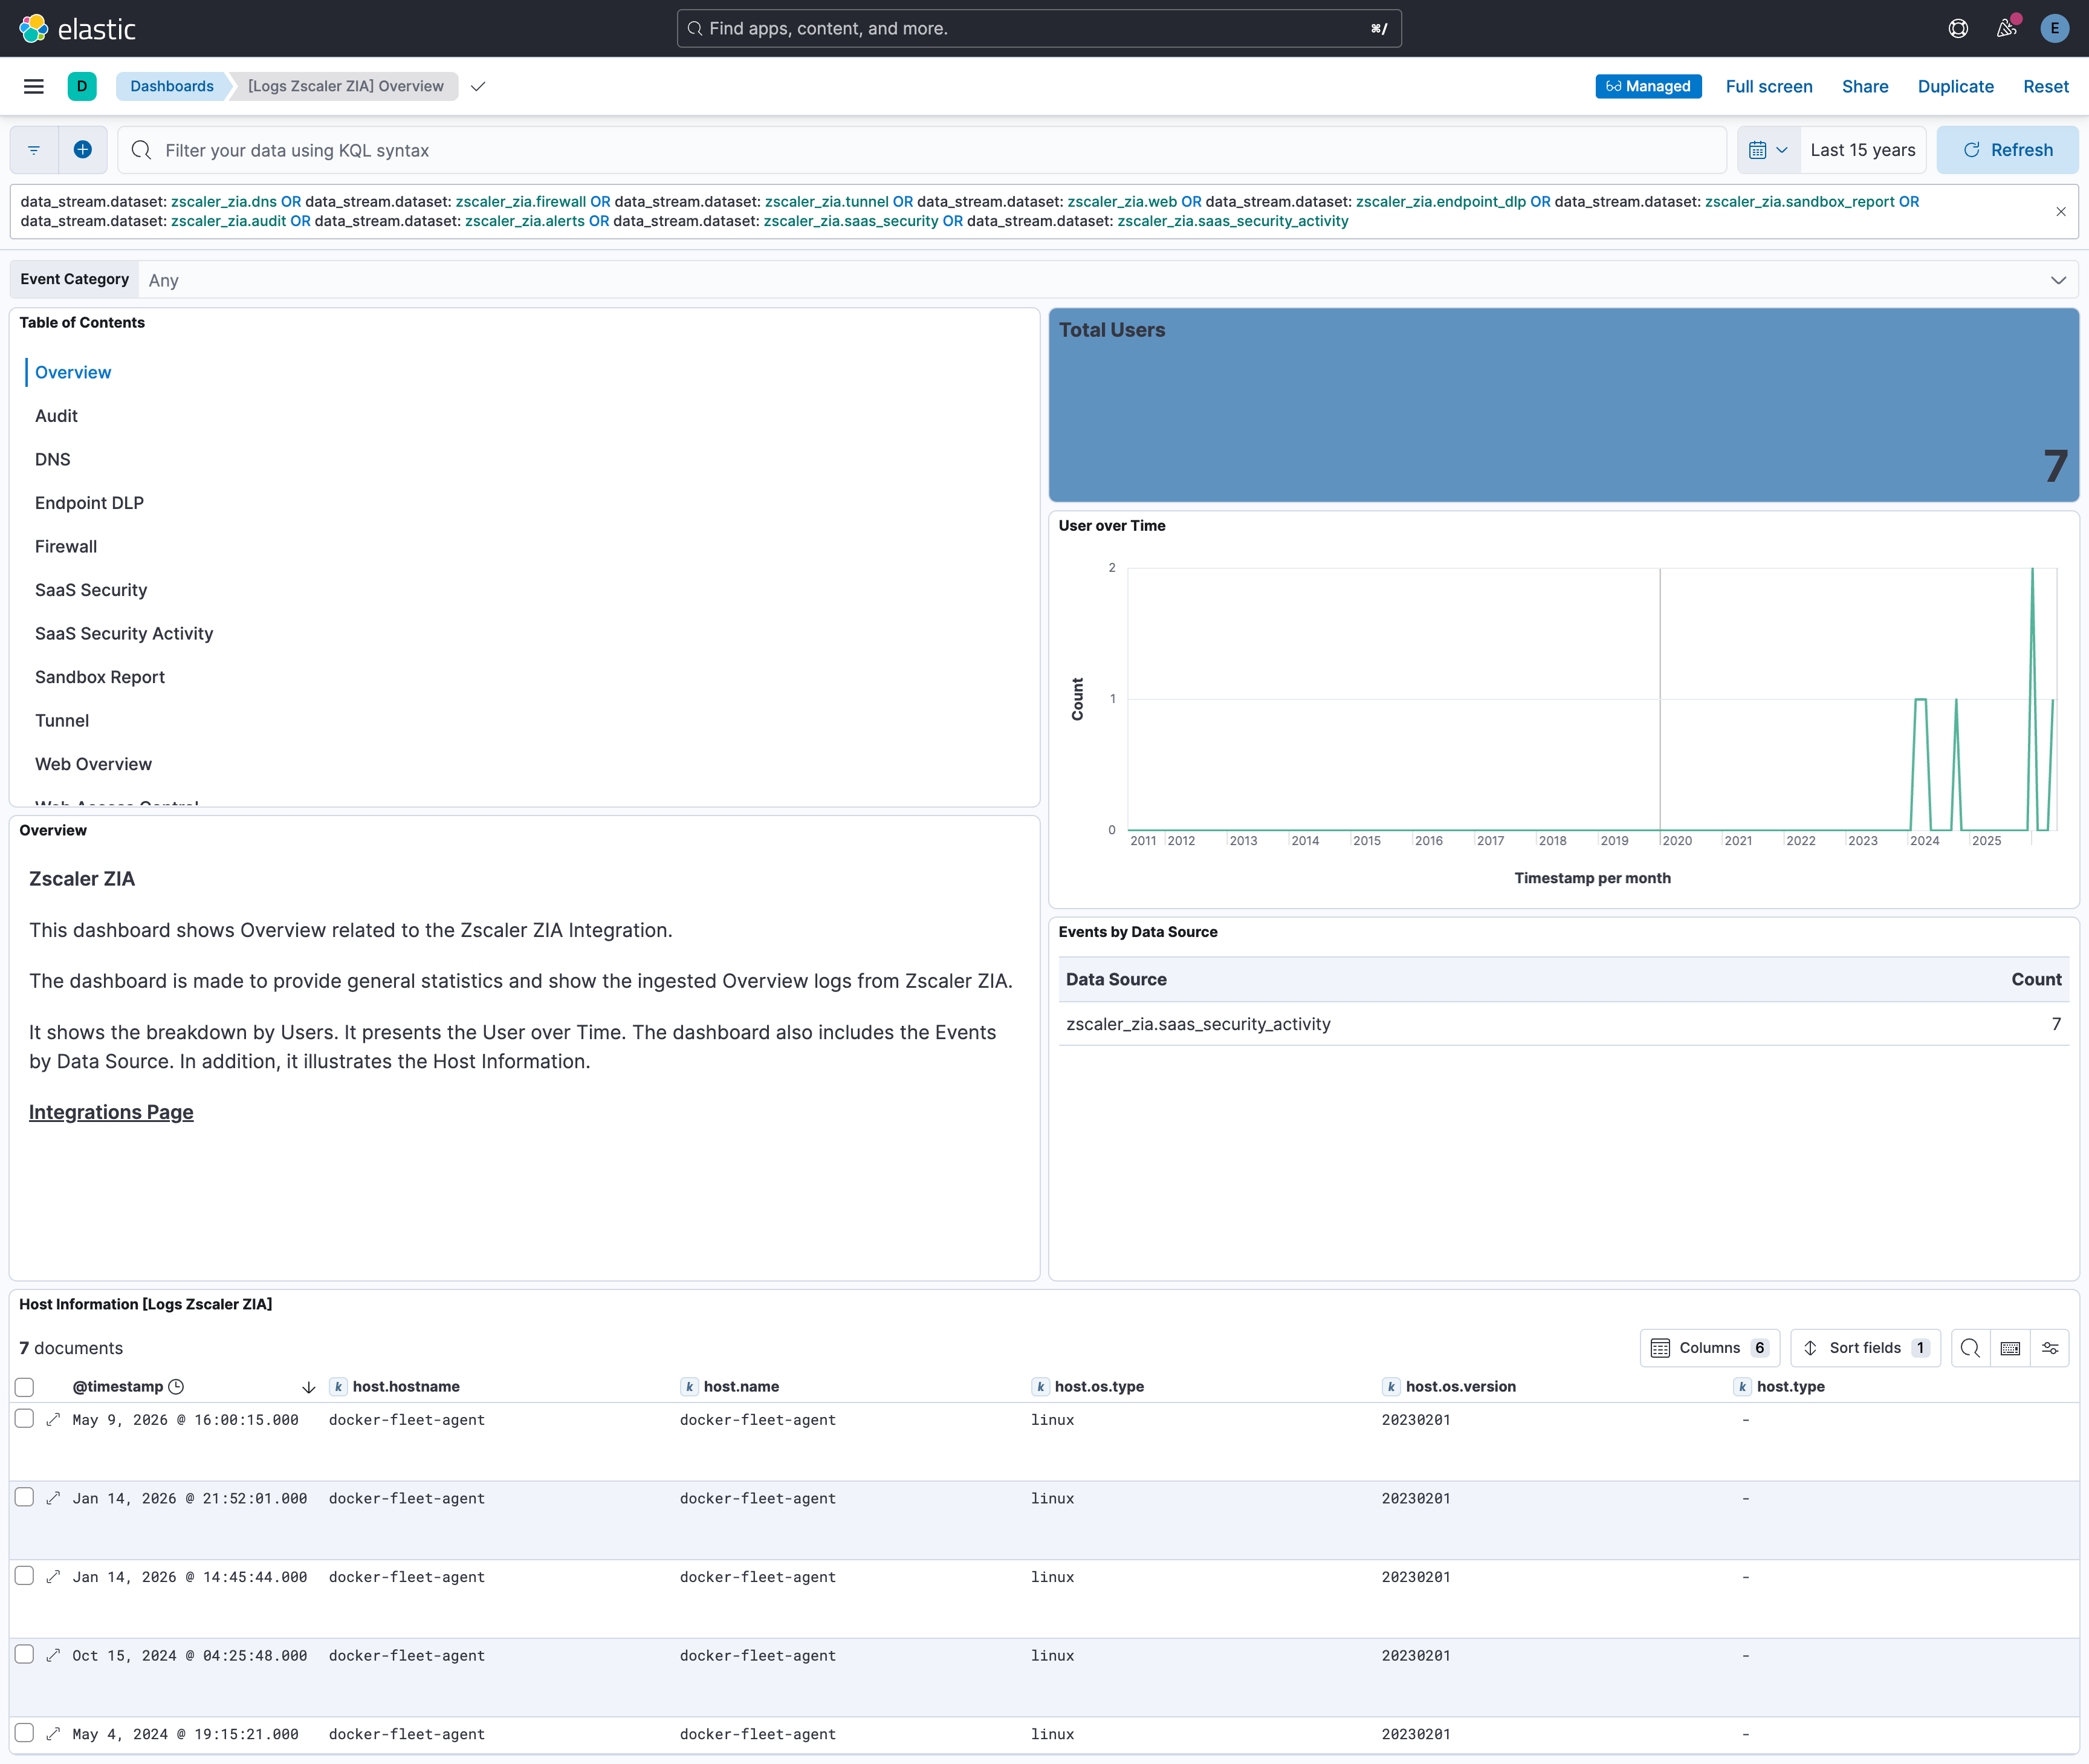
Task: Click the host.hostname keyword field icon
Action: [338, 1387]
